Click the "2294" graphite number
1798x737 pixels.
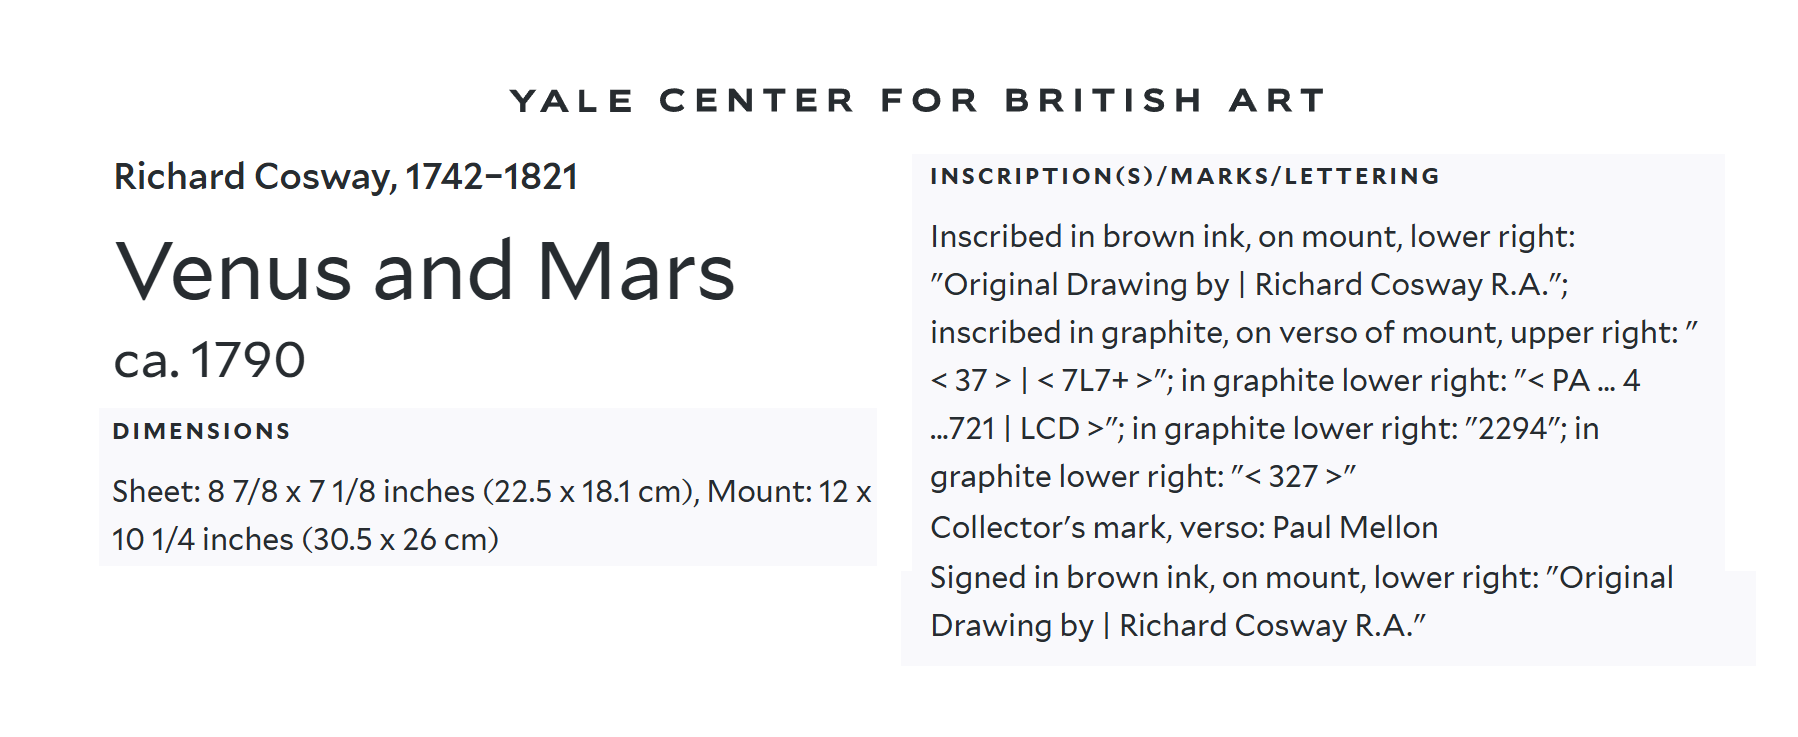click(1513, 429)
